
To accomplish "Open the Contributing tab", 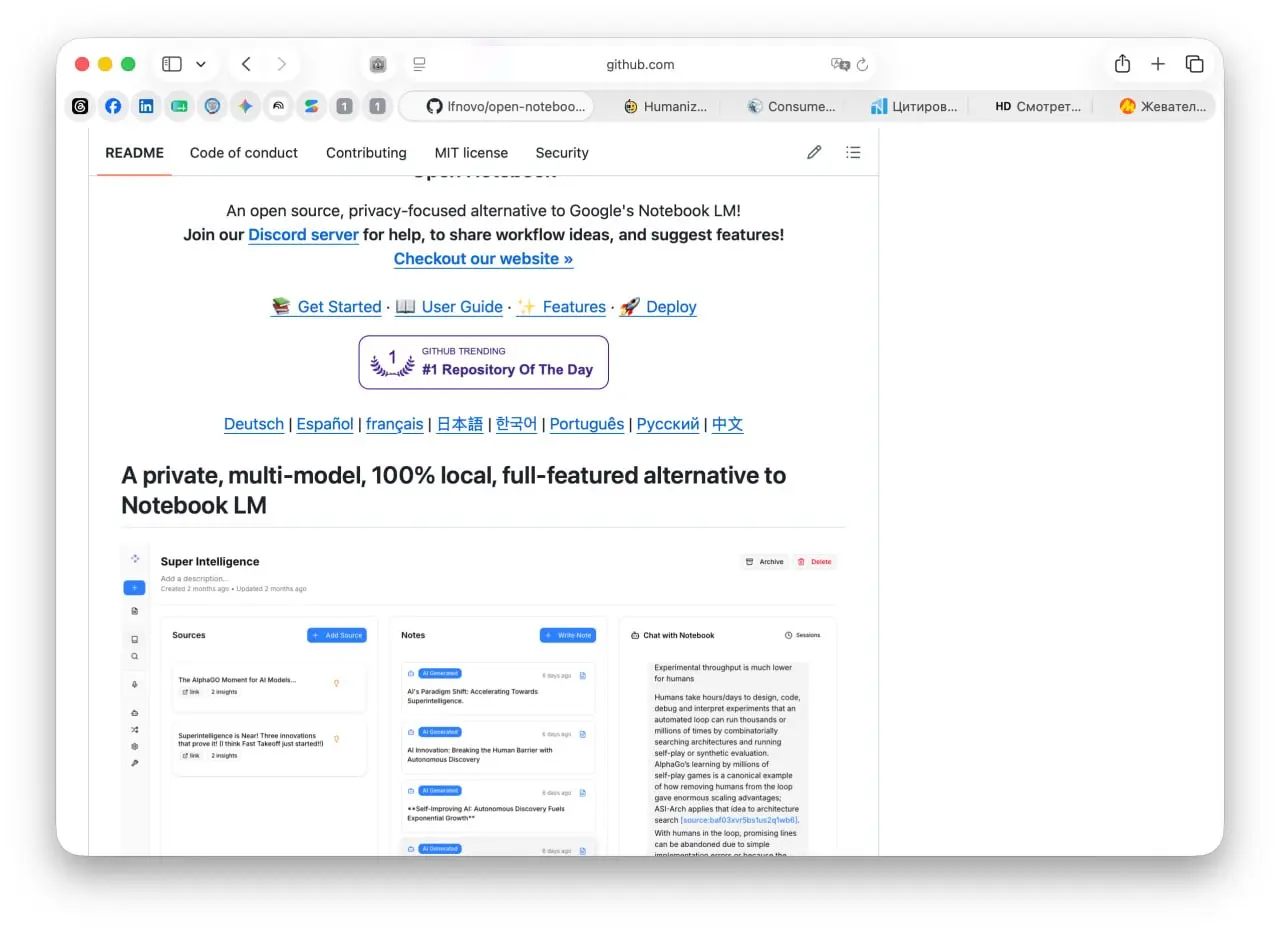I will pyautogui.click(x=366, y=153).
